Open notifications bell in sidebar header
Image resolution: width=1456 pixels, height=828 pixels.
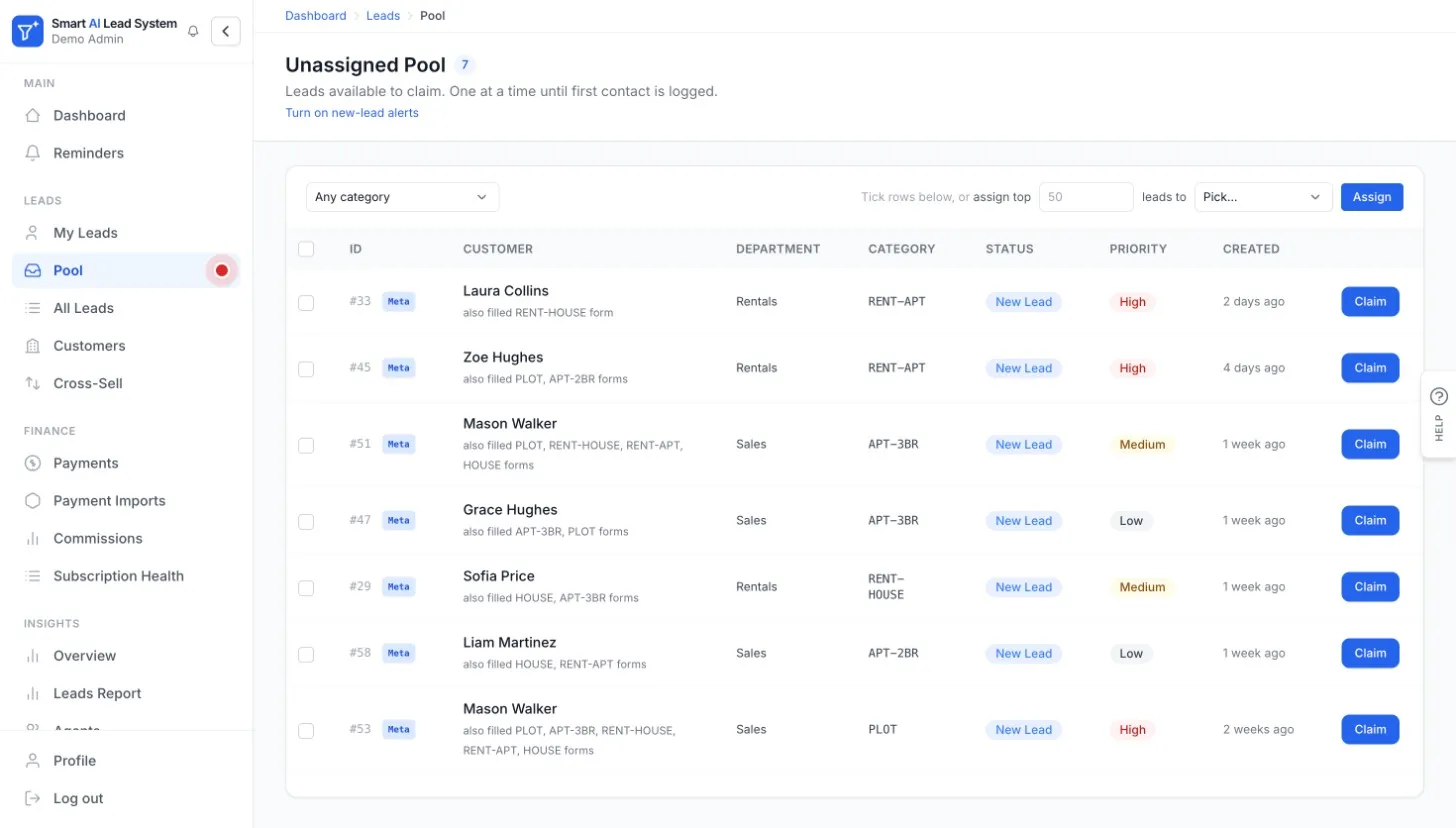193,32
